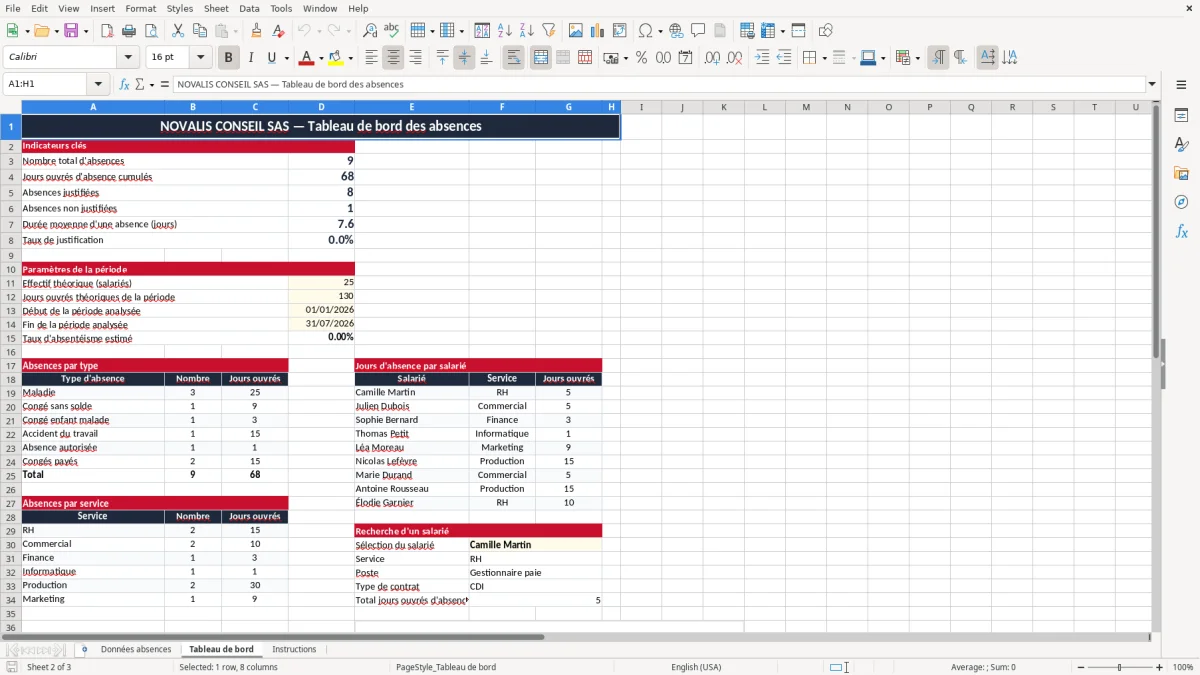The height and width of the screenshot is (675, 1200).
Task: Click the Cut scissors icon
Action: click(x=178, y=31)
